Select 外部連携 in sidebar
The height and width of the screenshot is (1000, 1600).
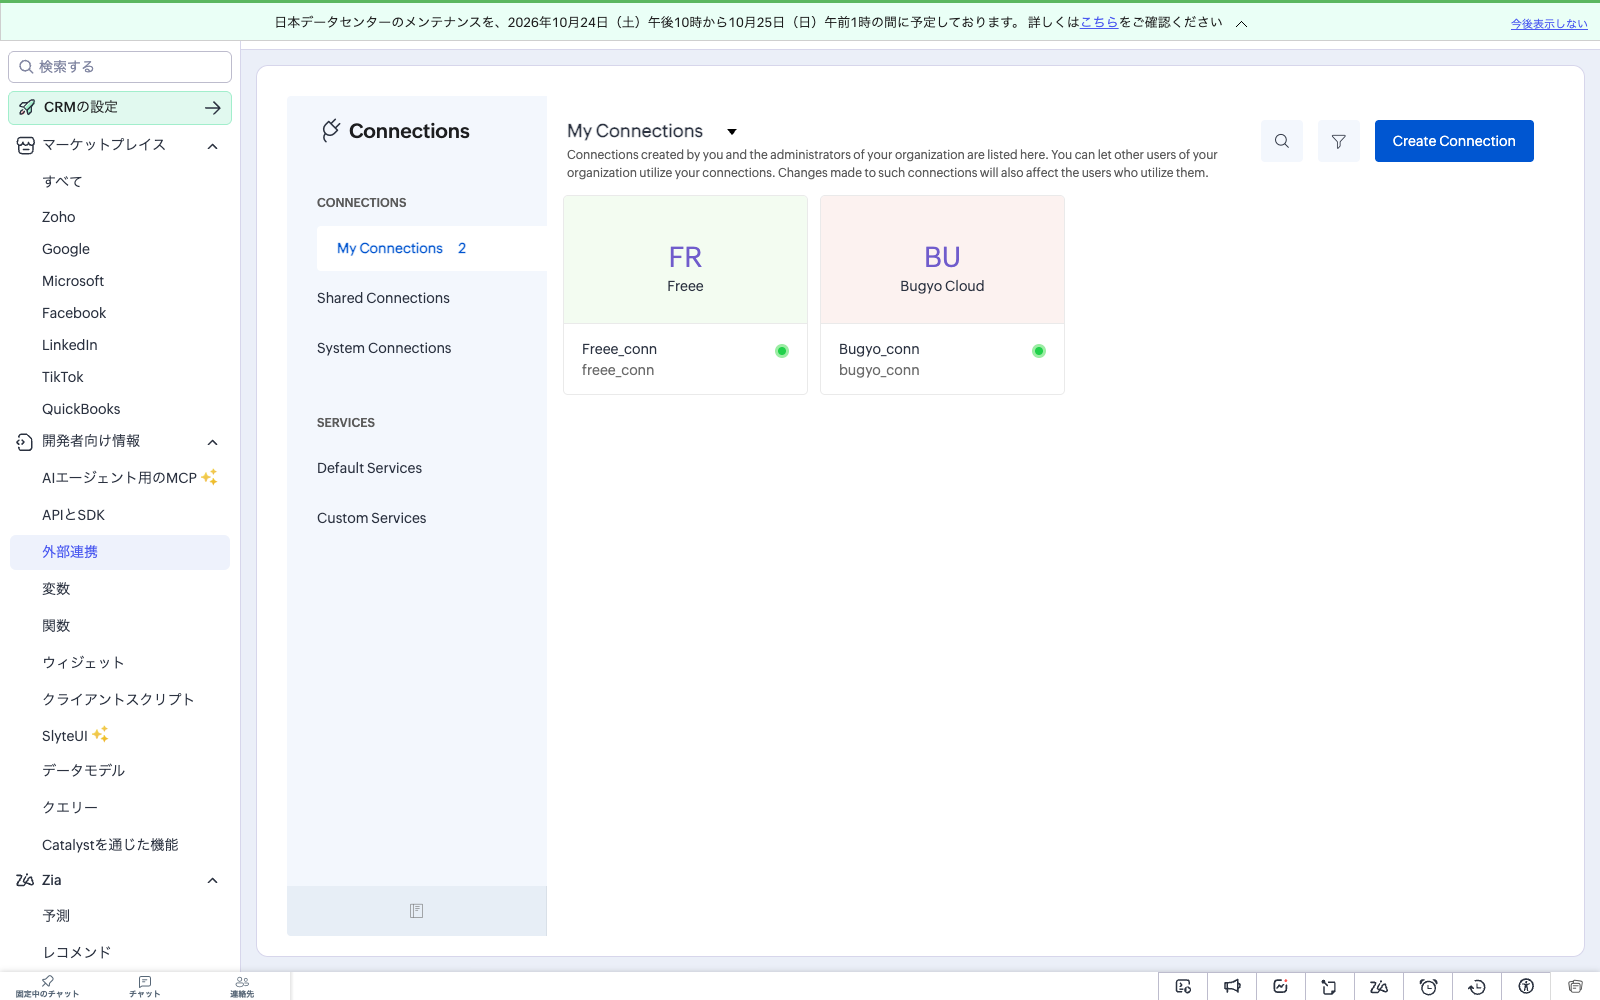click(120, 552)
